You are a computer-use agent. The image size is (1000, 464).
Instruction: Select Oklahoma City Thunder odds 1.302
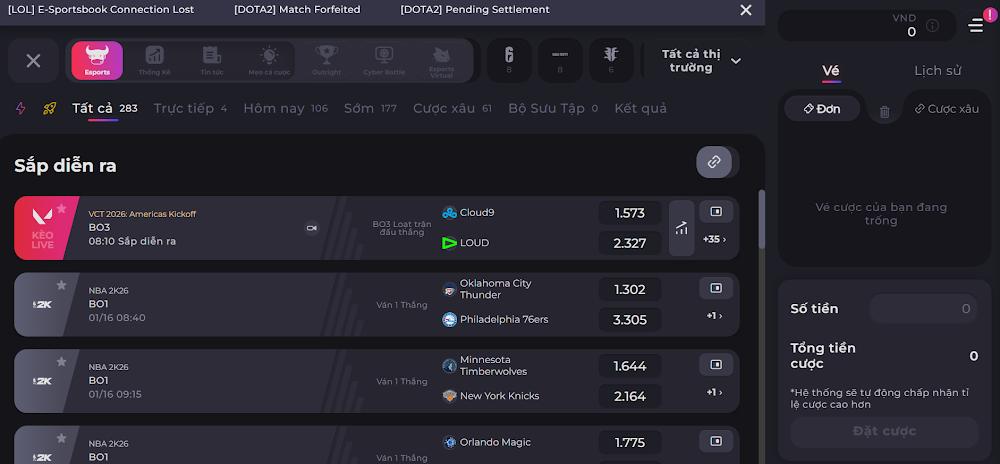click(629, 289)
